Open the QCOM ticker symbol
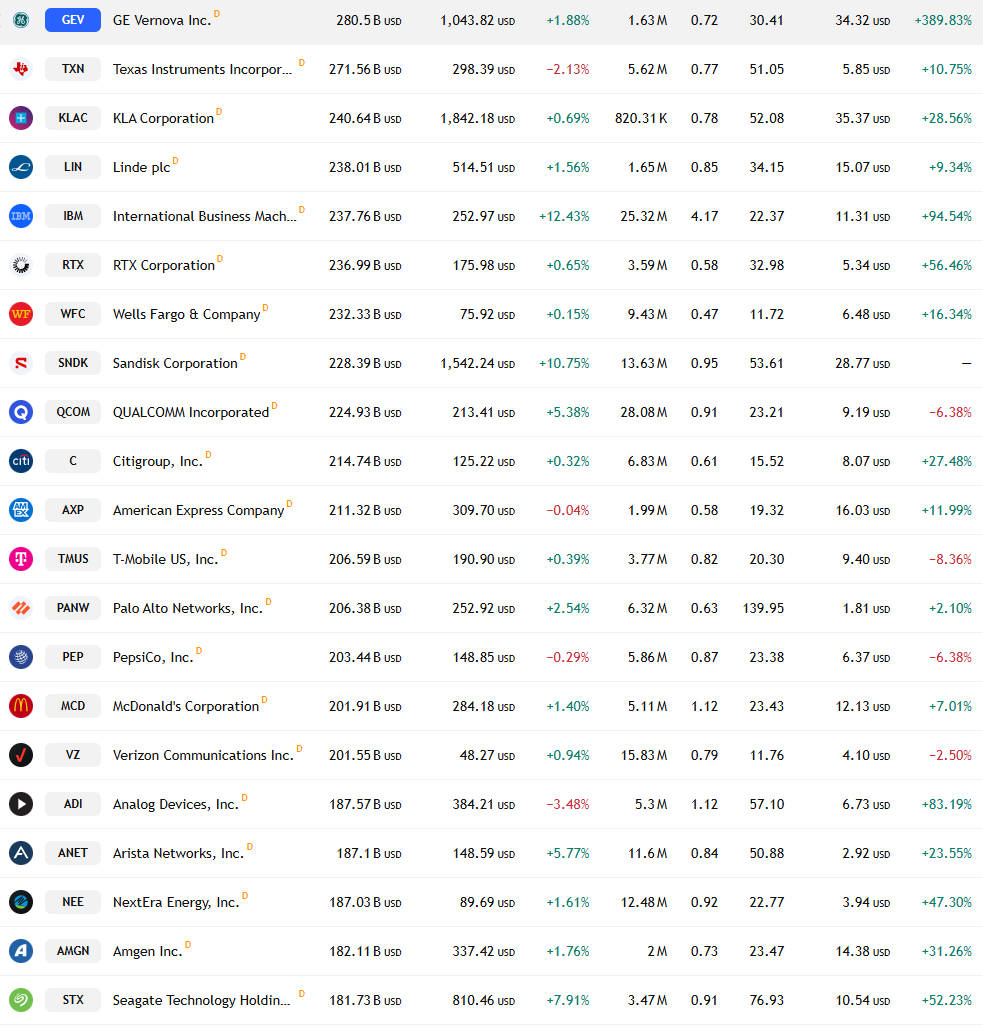The image size is (983, 1031). (73, 412)
